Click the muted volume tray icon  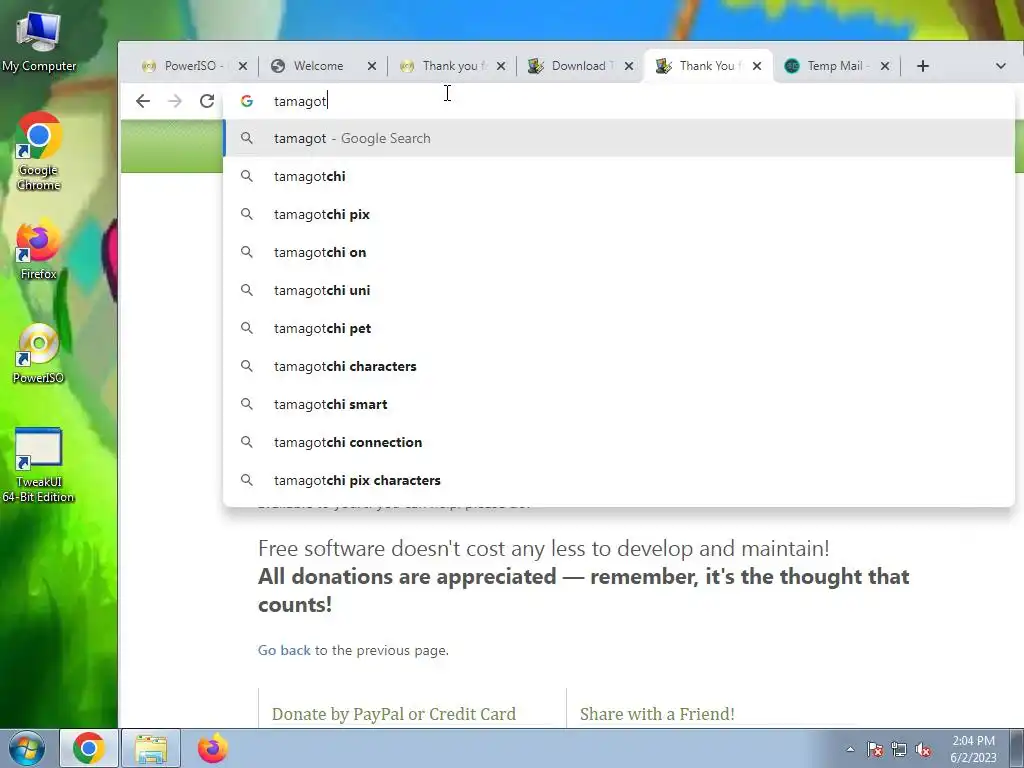click(923, 749)
